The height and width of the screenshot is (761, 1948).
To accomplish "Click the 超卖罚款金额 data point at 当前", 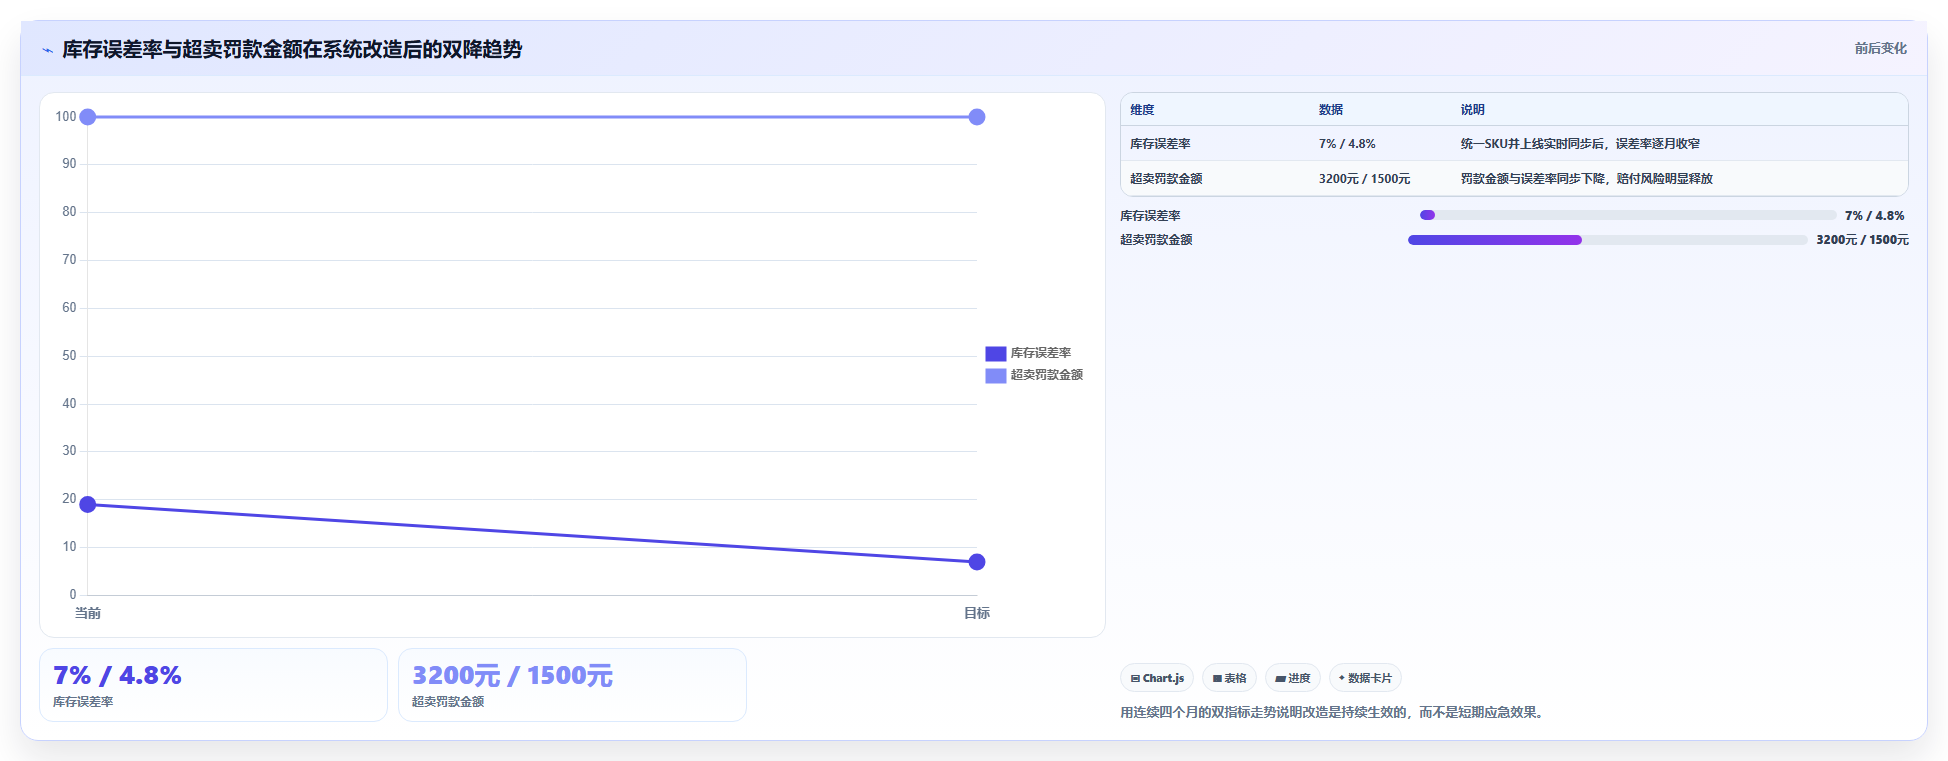I will pos(88,117).
